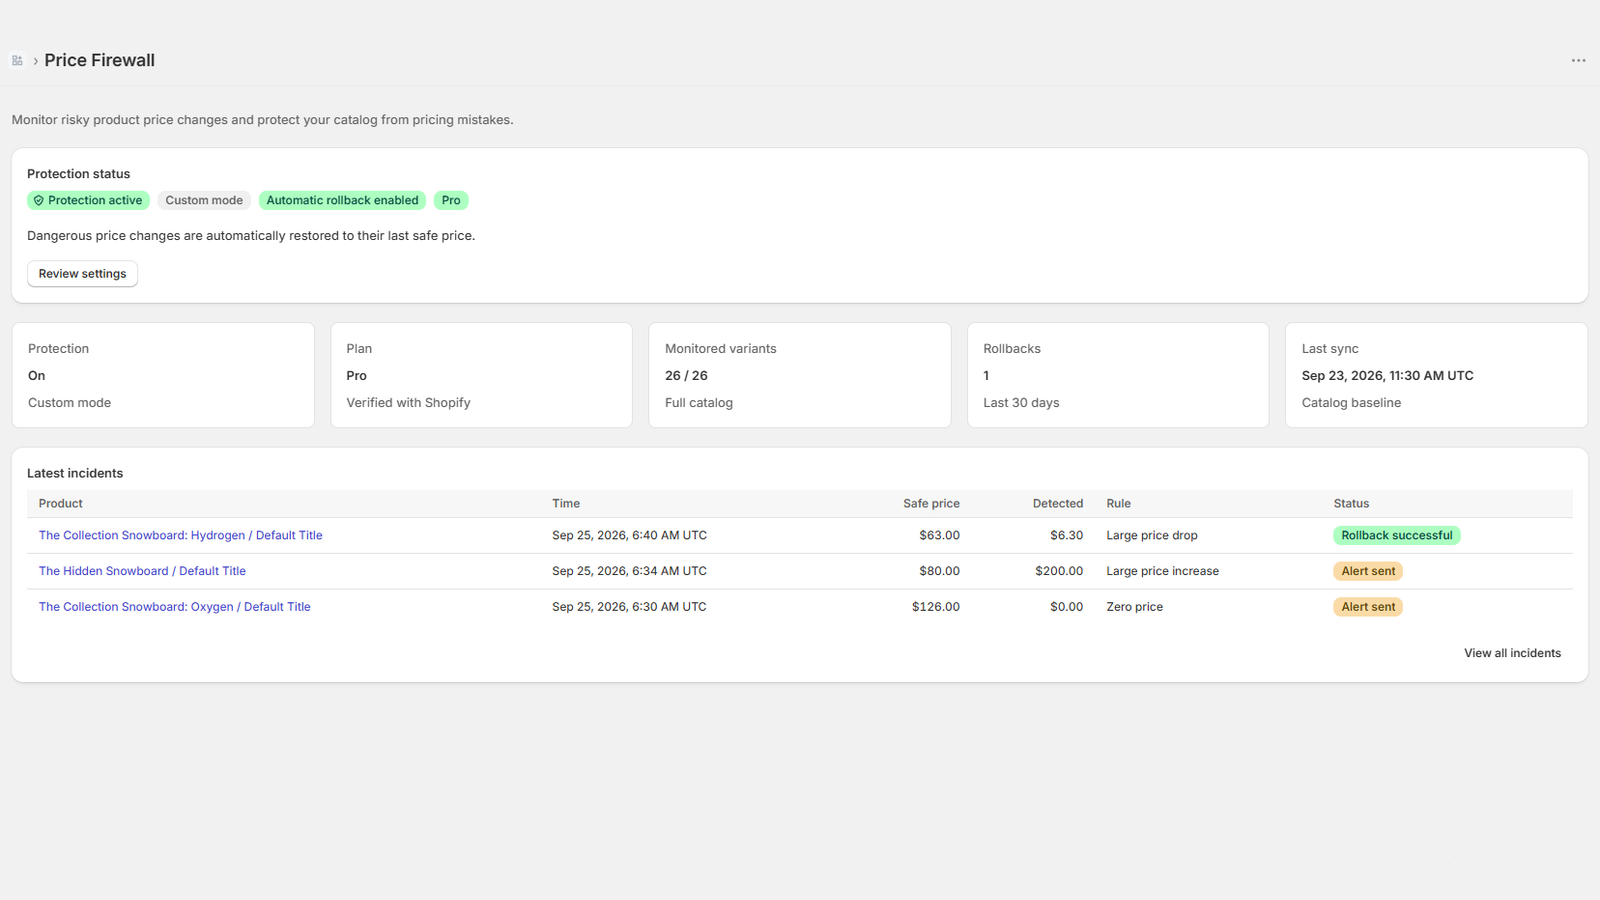Open the three-dot more actions menu
The height and width of the screenshot is (900, 1600).
1578,61
